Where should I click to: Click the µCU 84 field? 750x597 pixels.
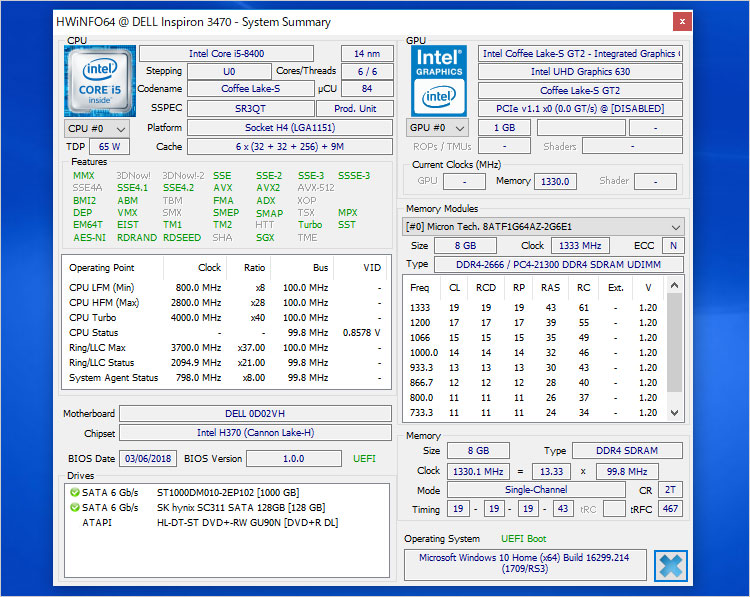367,88
